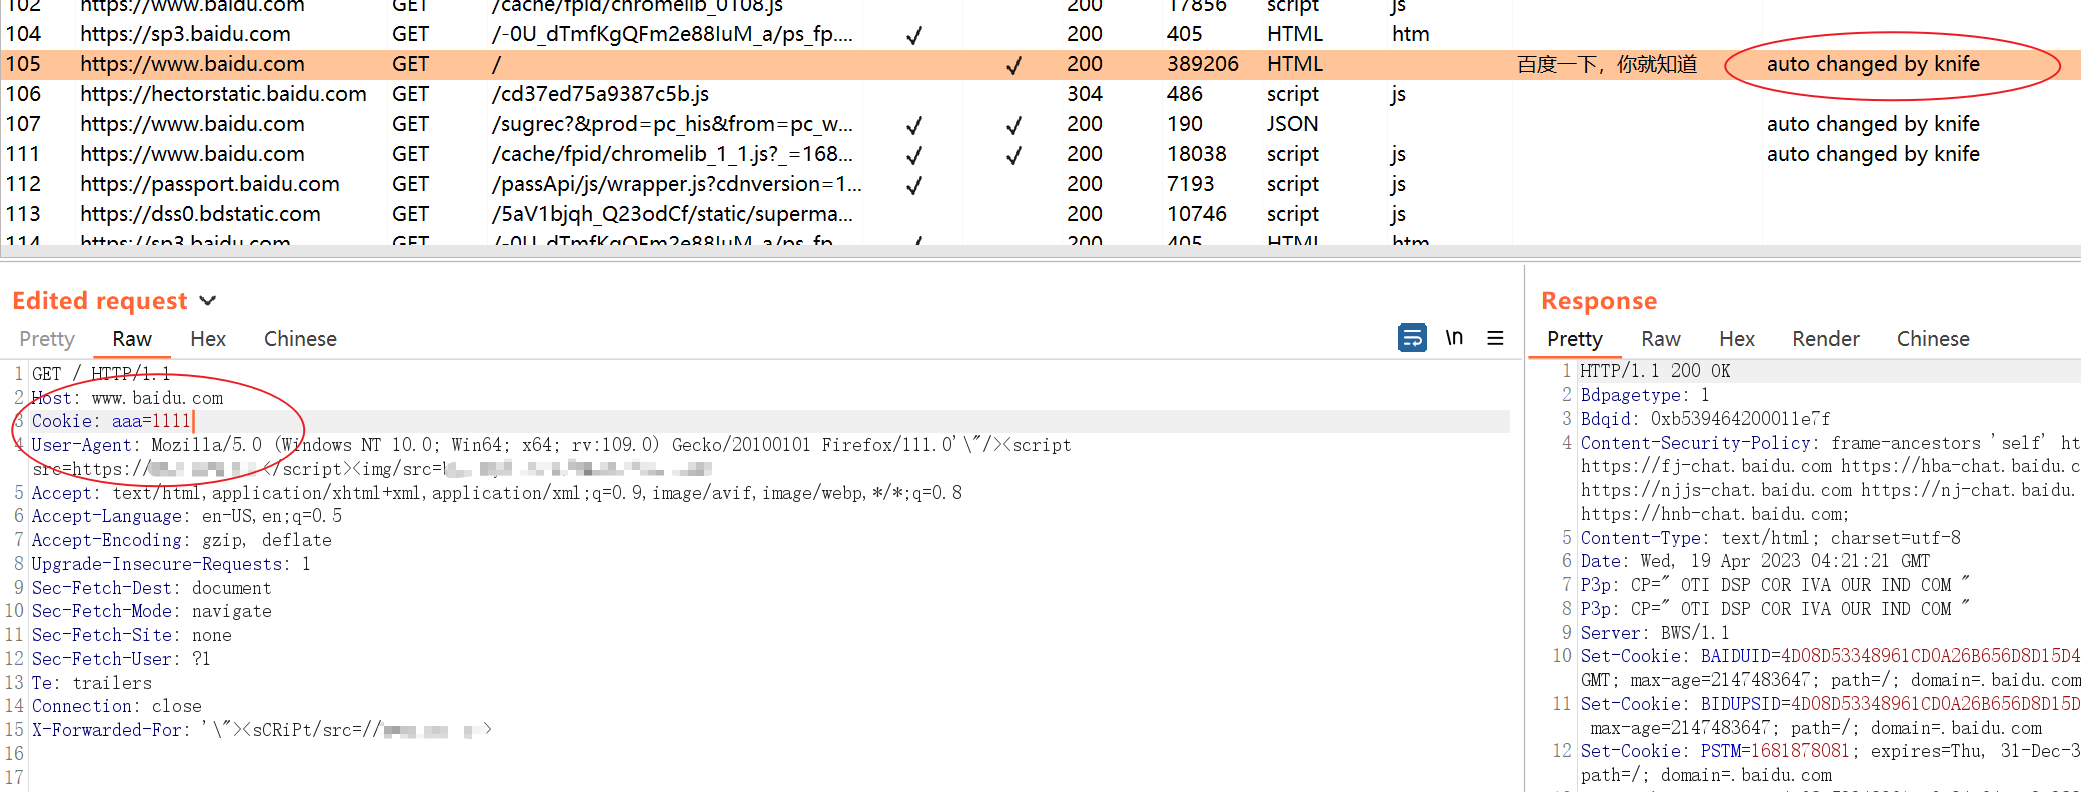Image resolution: width=2081 pixels, height=792 pixels.
Task: Open the request Chinese tab
Action: click(300, 339)
